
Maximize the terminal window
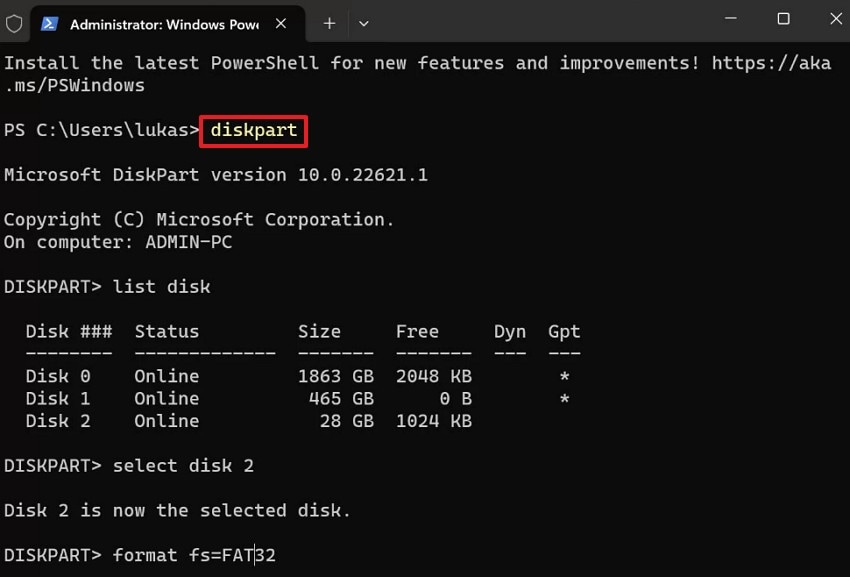(783, 20)
